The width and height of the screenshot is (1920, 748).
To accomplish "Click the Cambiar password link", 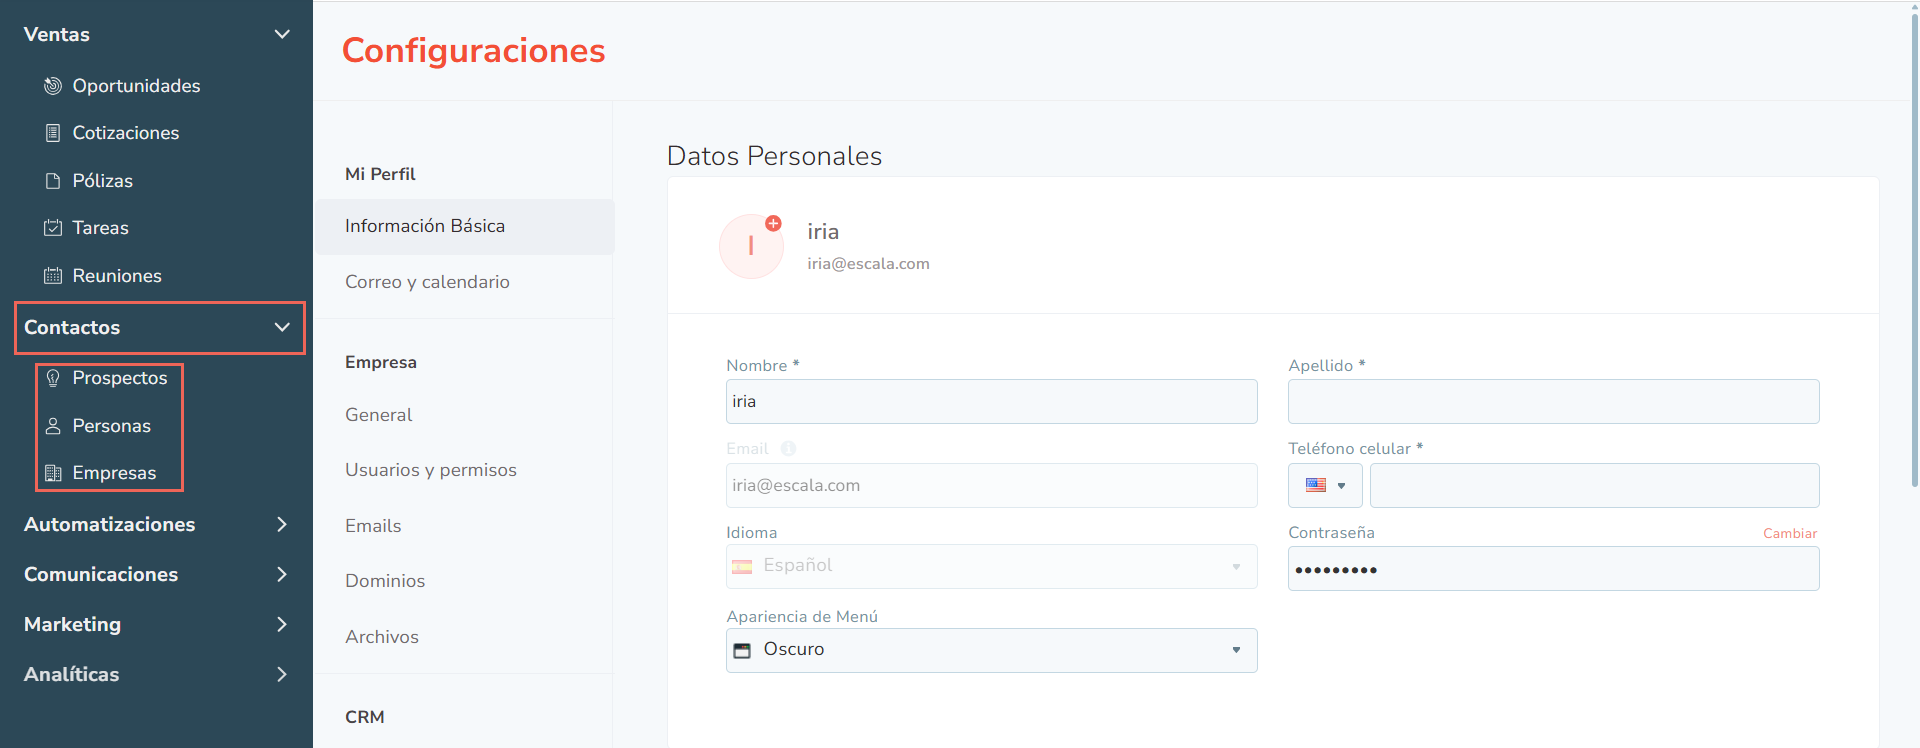I will coord(1790,533).
